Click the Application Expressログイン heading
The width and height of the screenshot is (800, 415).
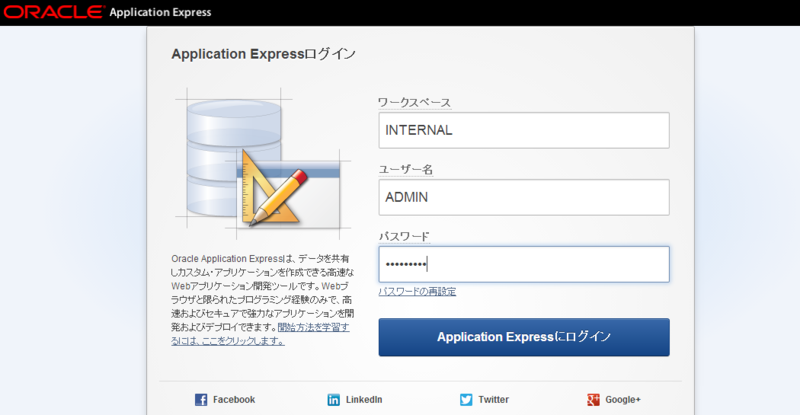click(263, 54)
